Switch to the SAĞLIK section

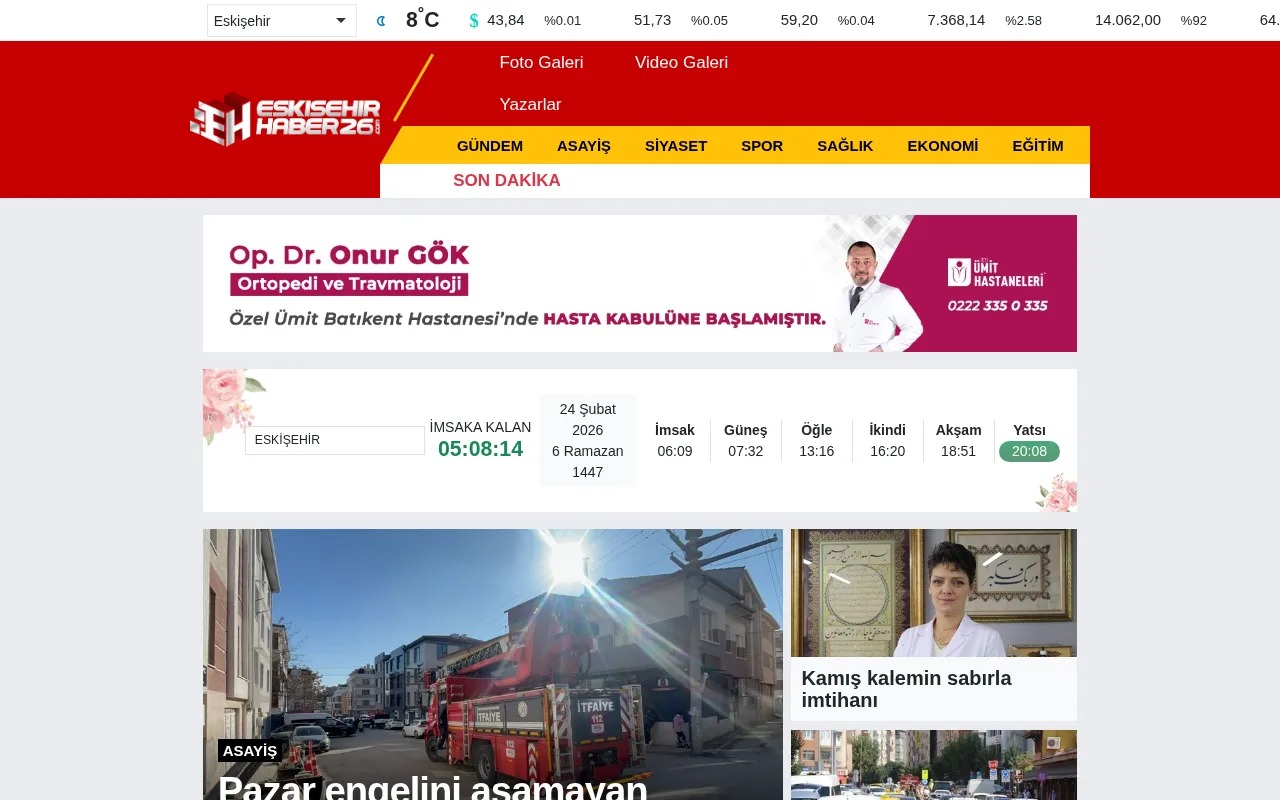click(845, 145)
